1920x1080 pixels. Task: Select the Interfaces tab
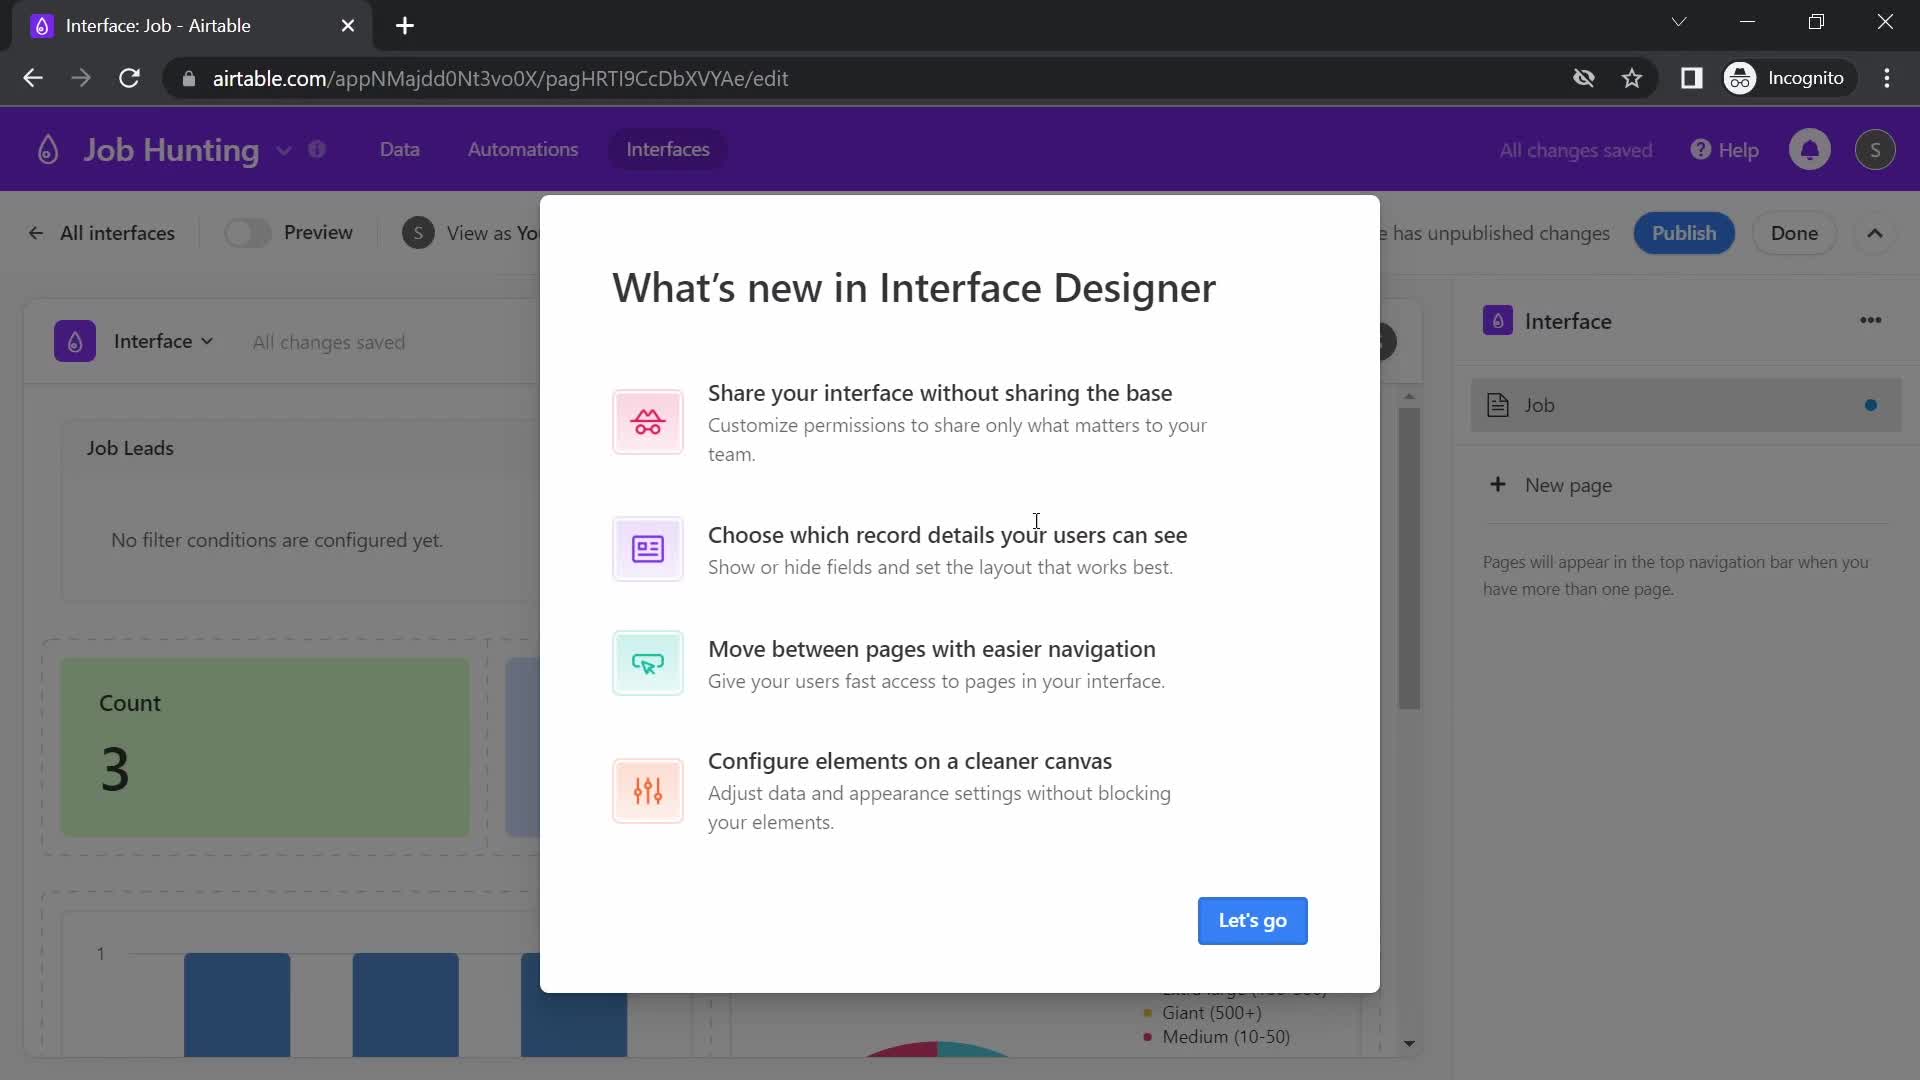[669, 149]
